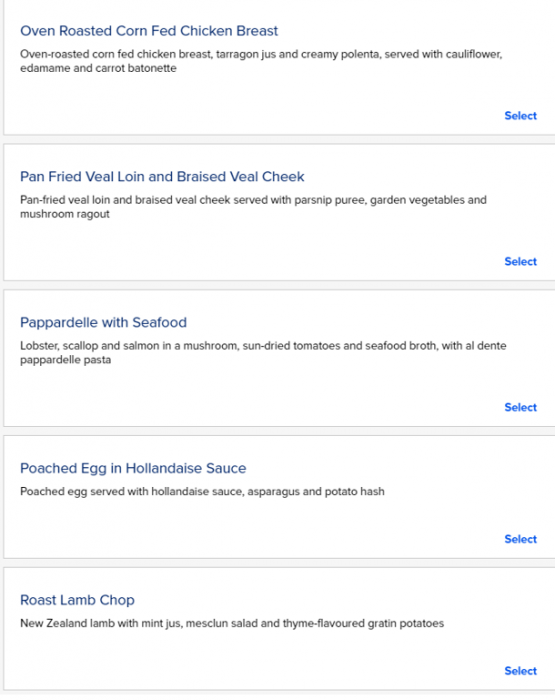The image size is (555, 700).
Task: Select the Pappardelle with Seafood meal
Action: coord(520,407)
